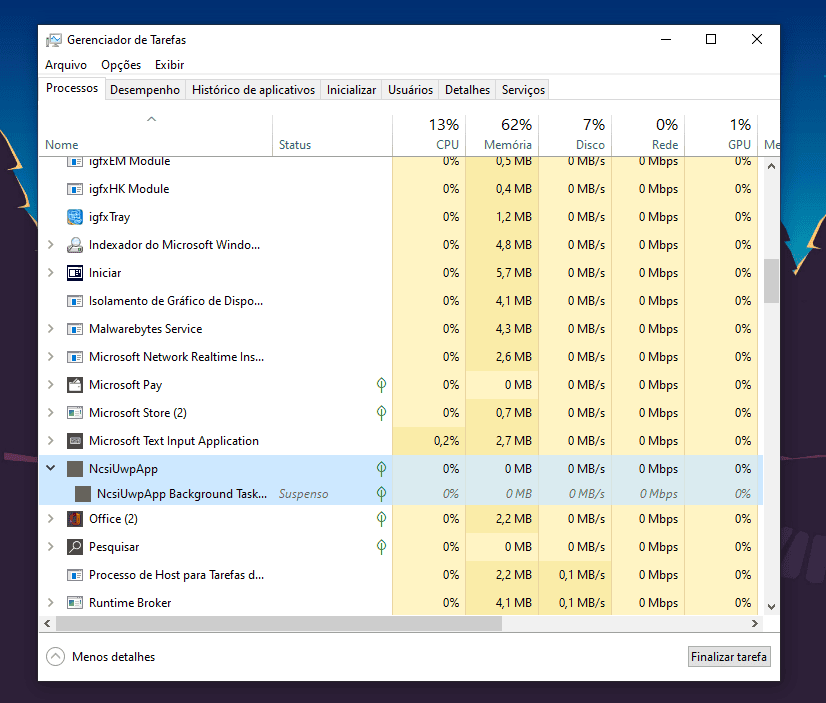This screenshot has width=826, height=703.
Task: Click the vertical scrollbar down arrow
Action: coord(771,606)
